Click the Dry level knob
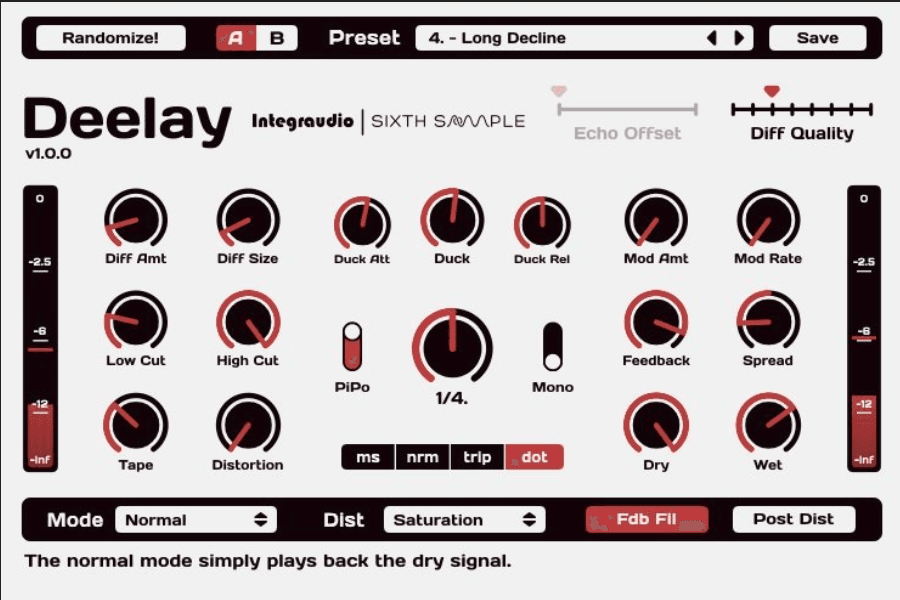The height and width of the screenshot is (600, 900). pos(656,424)
